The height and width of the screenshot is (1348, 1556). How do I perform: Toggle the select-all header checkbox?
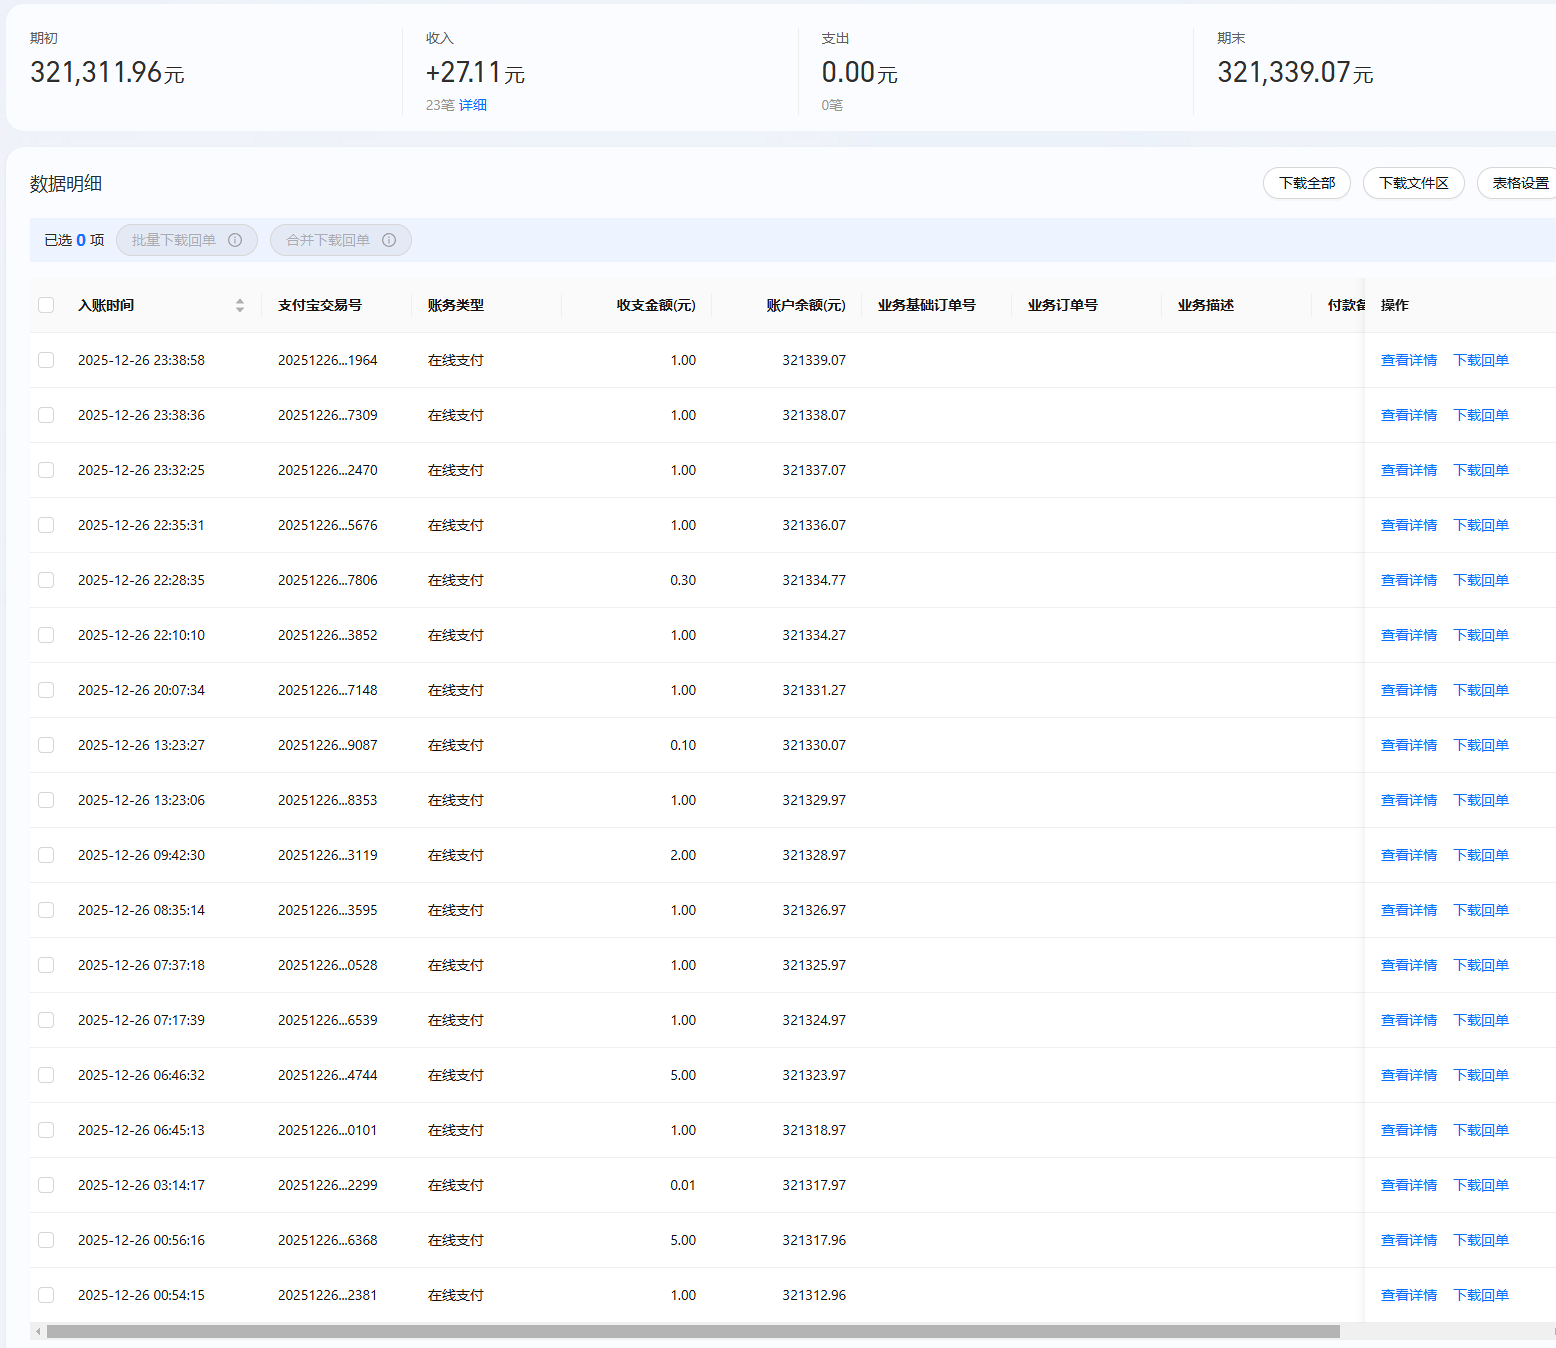coord(46,305)
